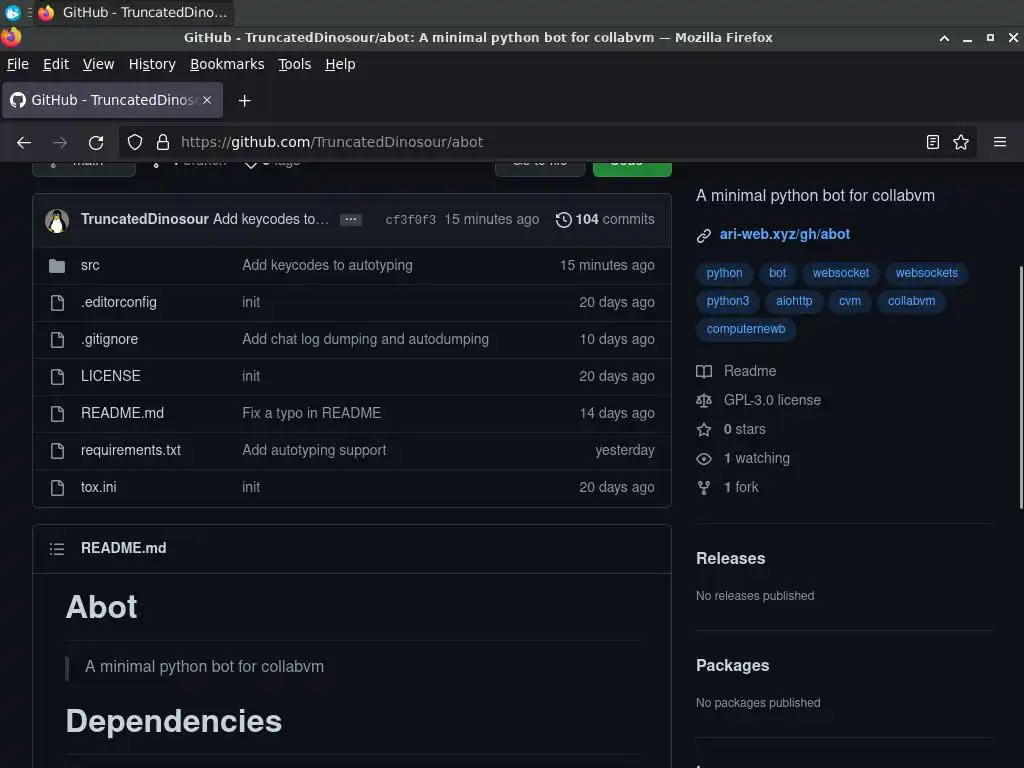Image resolution: width=1024 pixels, height=768 pixels.
Task: Reload the GitHub page
Action: [96, 142]
